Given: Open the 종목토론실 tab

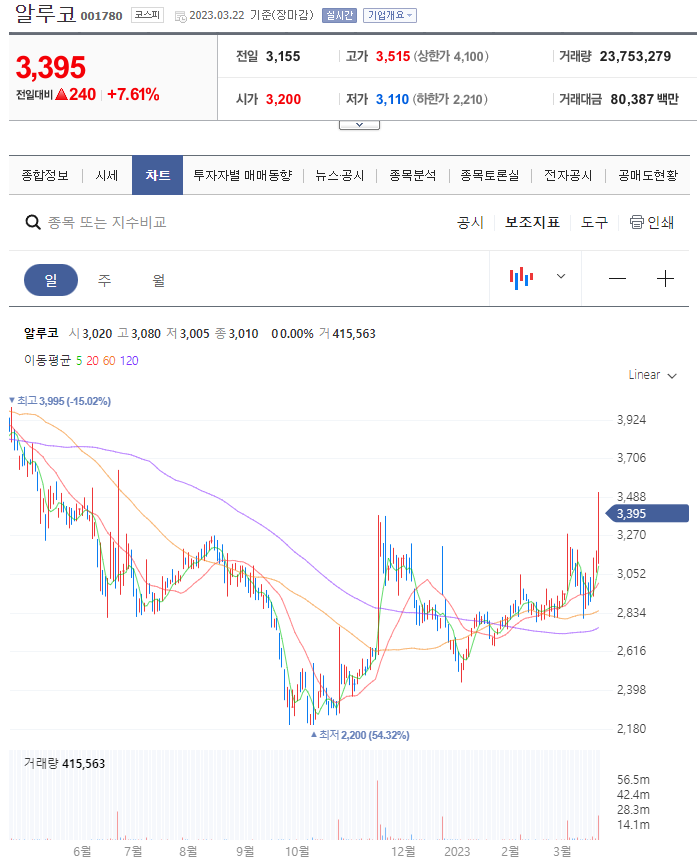Looking at the screenshot, I should [x=490, y=175].
